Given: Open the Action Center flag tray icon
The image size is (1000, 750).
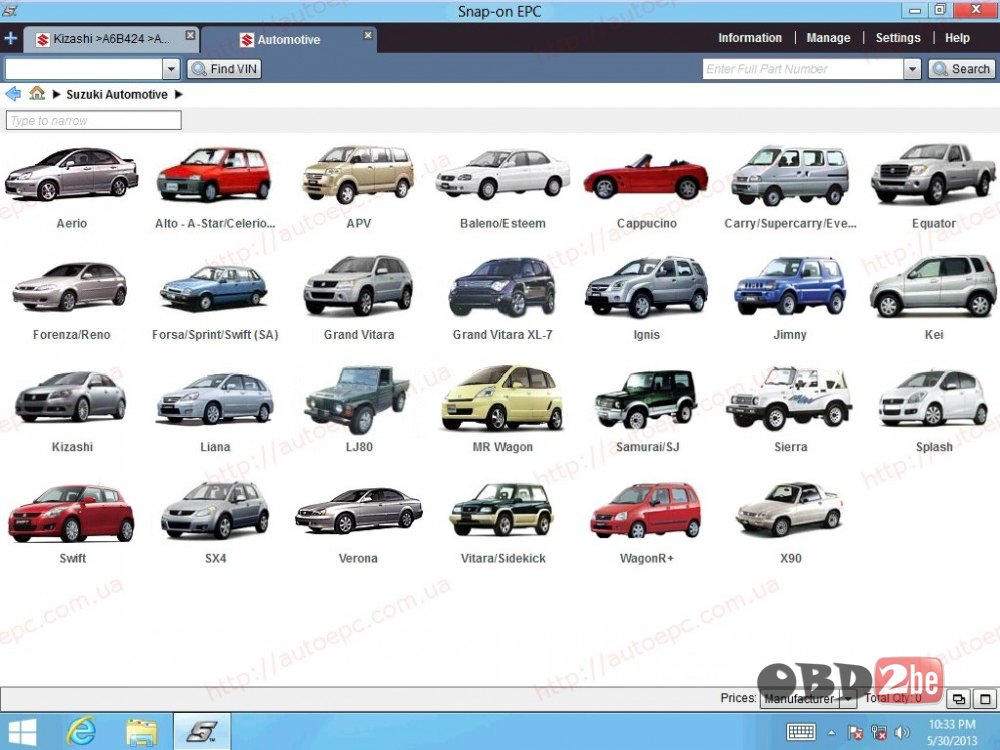Looking at the screenshot, I should coord(855,732).
